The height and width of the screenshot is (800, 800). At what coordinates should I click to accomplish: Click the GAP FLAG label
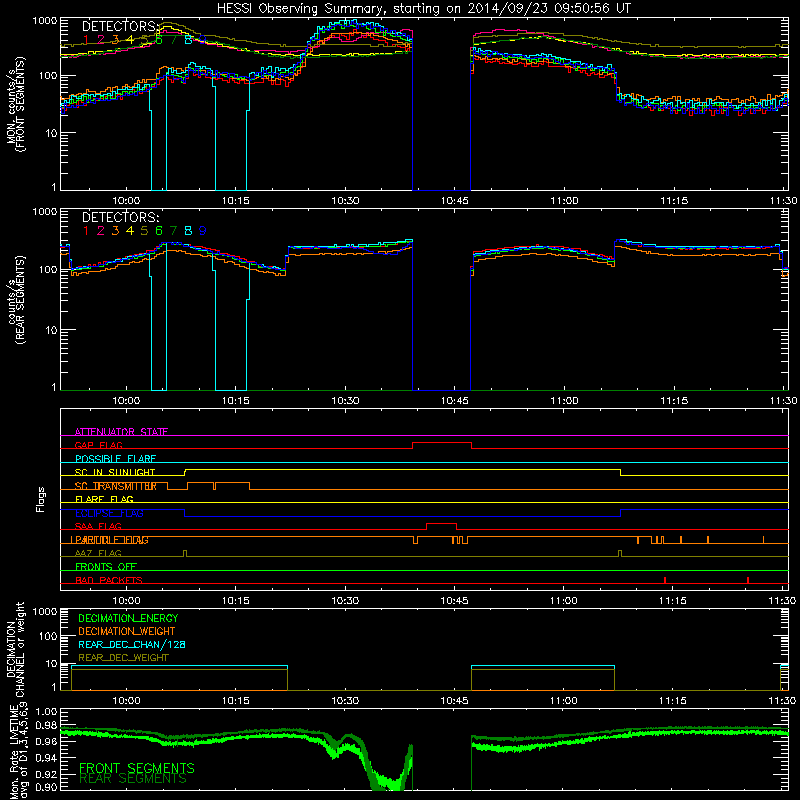point(99,445)
